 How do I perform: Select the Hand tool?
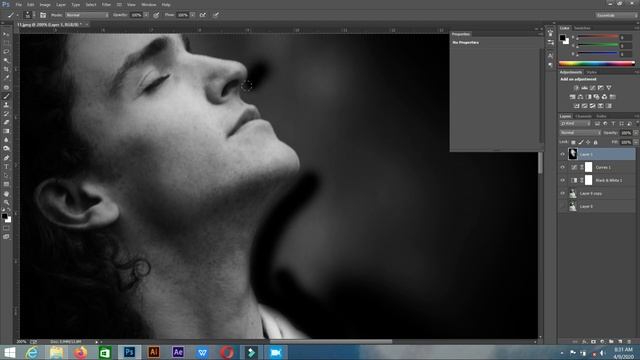coord(6,194)
